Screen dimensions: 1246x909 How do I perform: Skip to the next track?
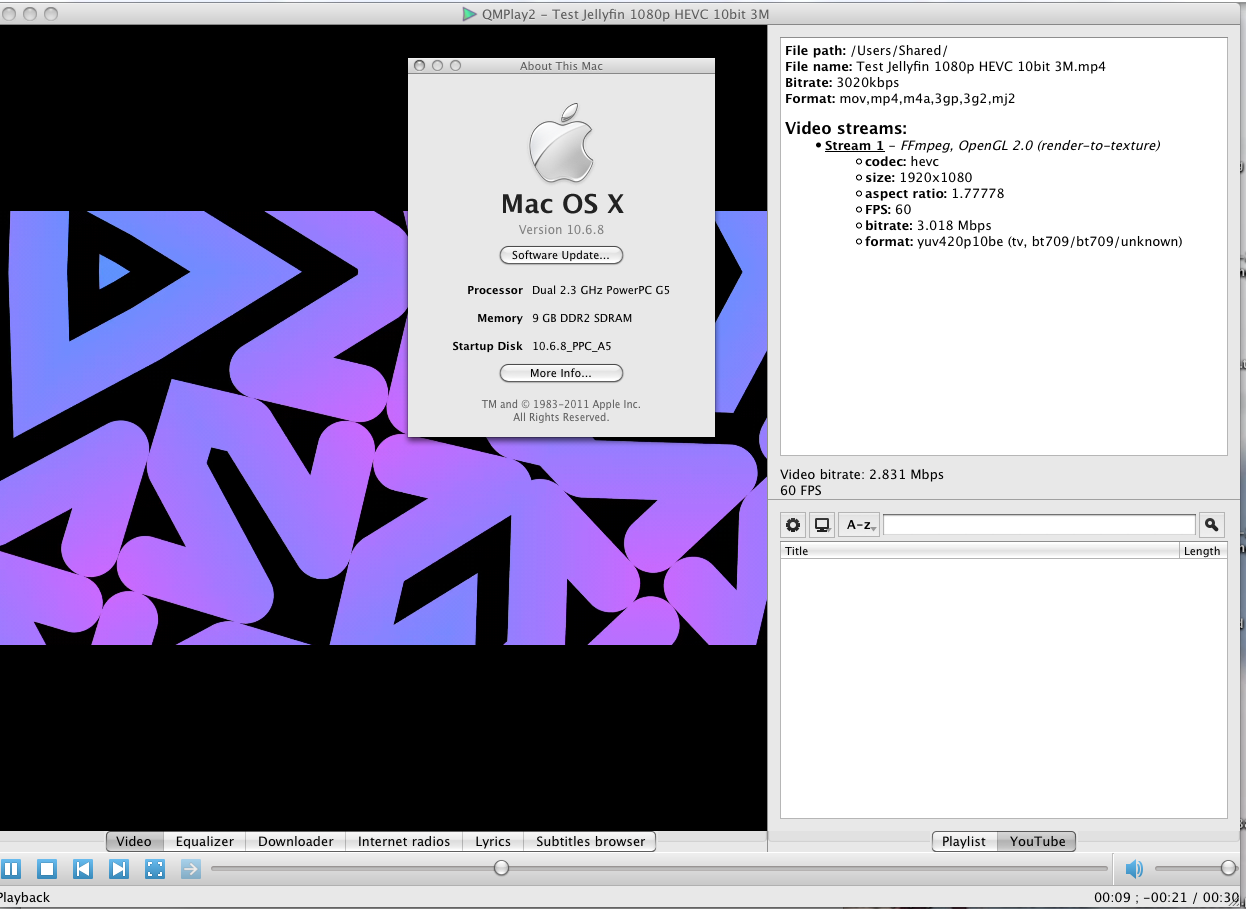(x=119, y=869)
